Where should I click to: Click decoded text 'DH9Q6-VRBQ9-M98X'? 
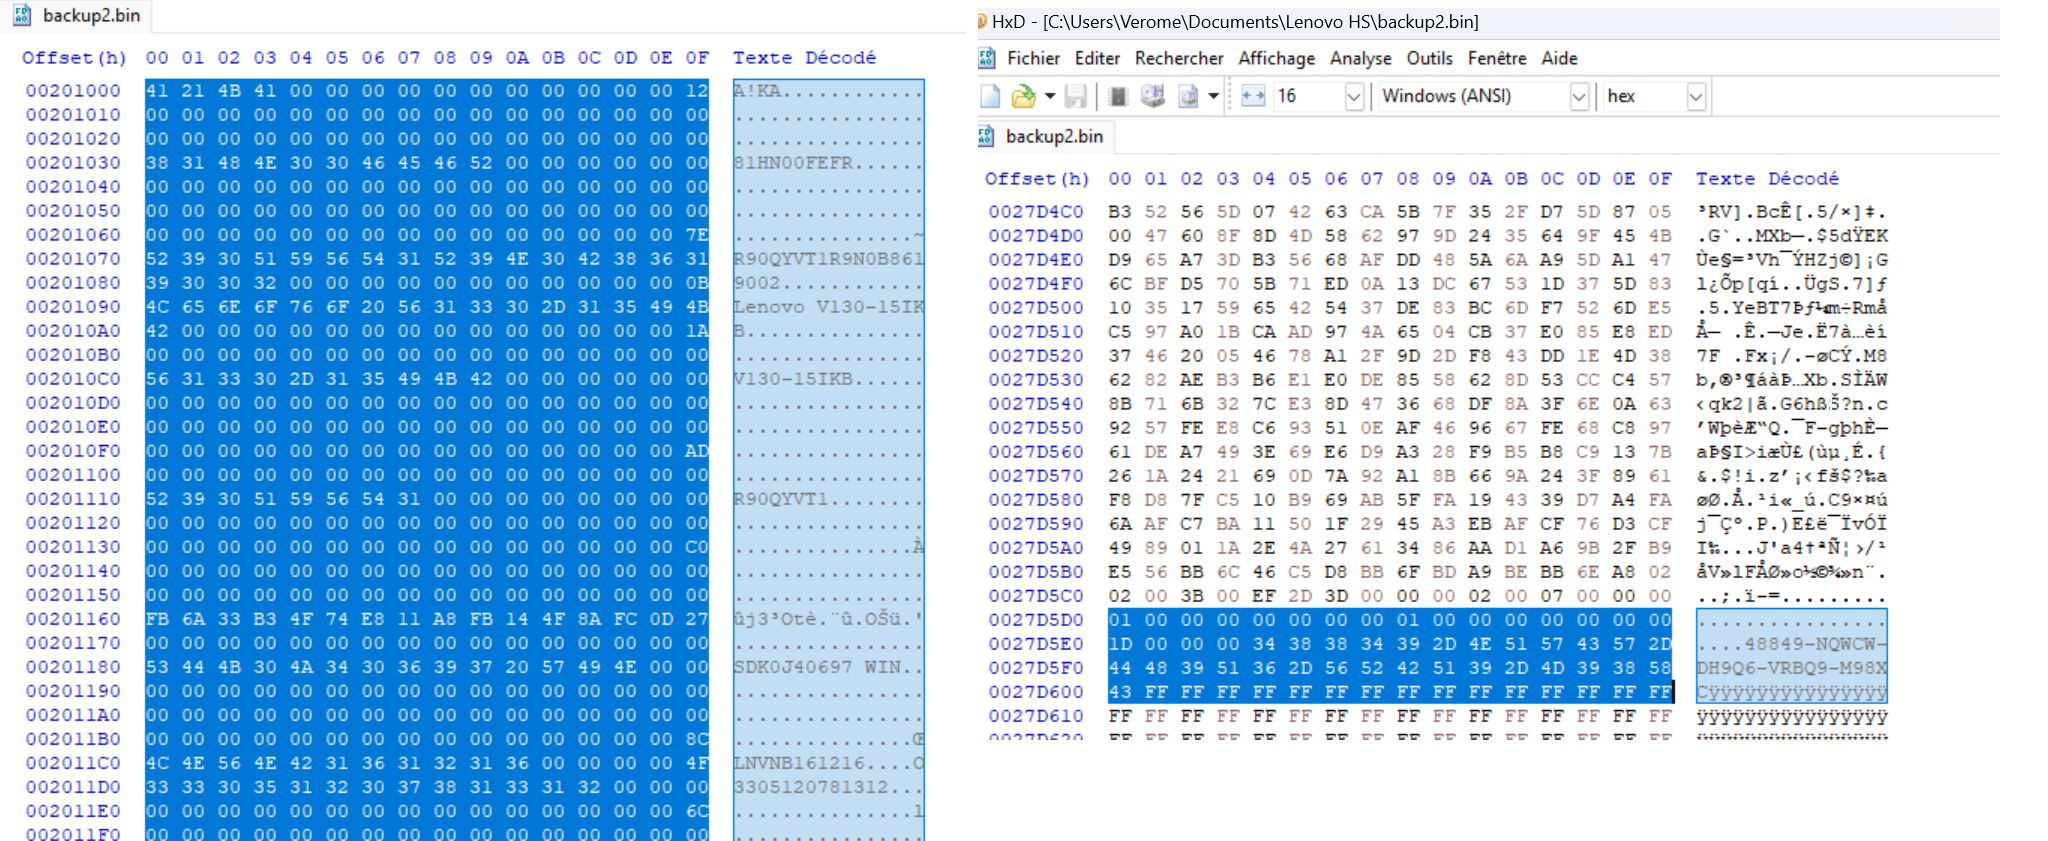(x=1792, y=668)
